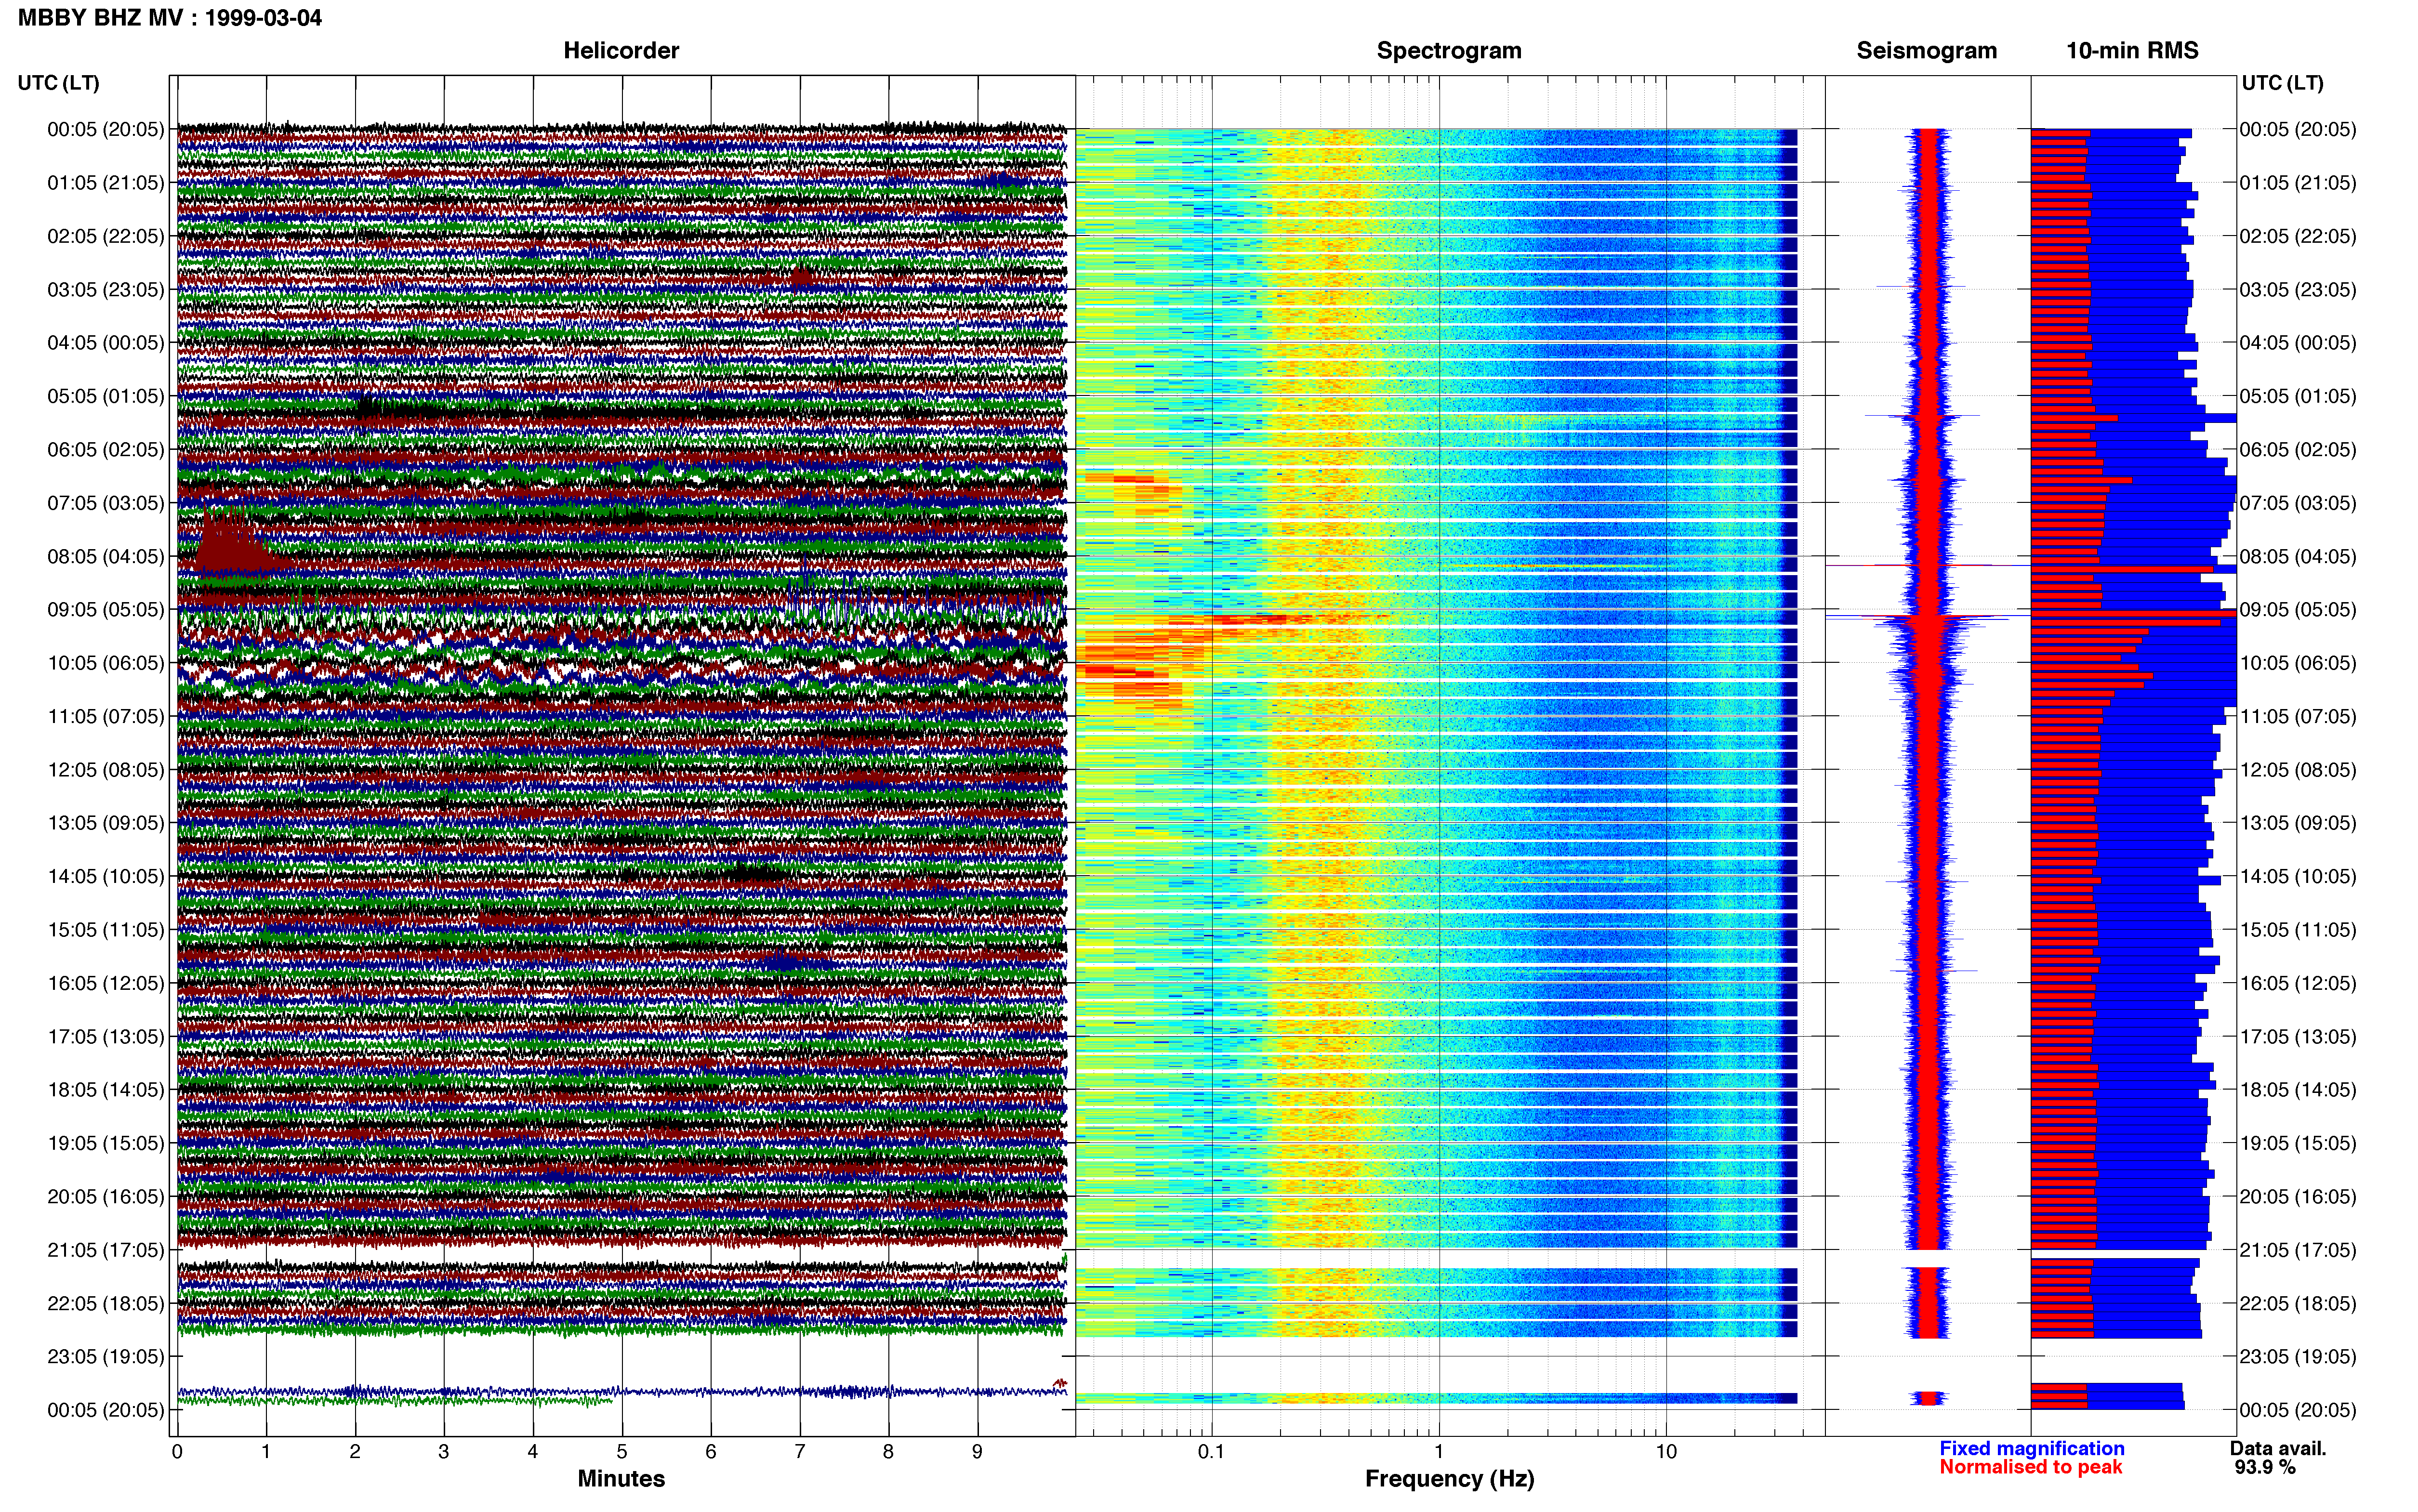Image resolution: width=2418 pixels, height=1512 pixels.
Task: Click the left 22:05 (18:05) time label
Action: [x=105, y=1304]
